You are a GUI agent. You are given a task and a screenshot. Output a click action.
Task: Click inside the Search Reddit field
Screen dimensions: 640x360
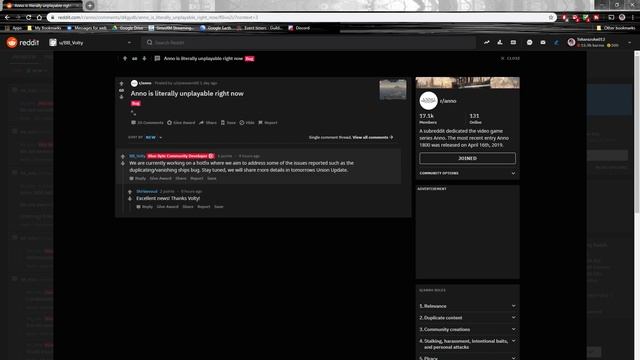pos(309,42)
